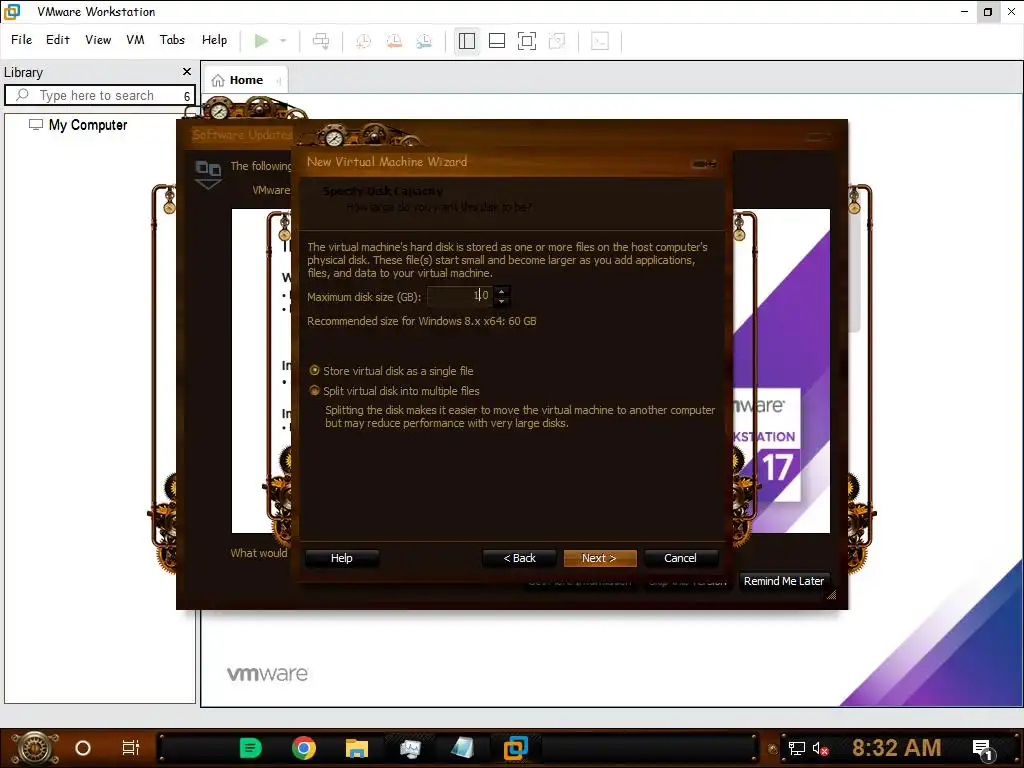Click the system monitor taskbar icon
The width and height of the screenshot is (1024, 768).
click(410, 748)
